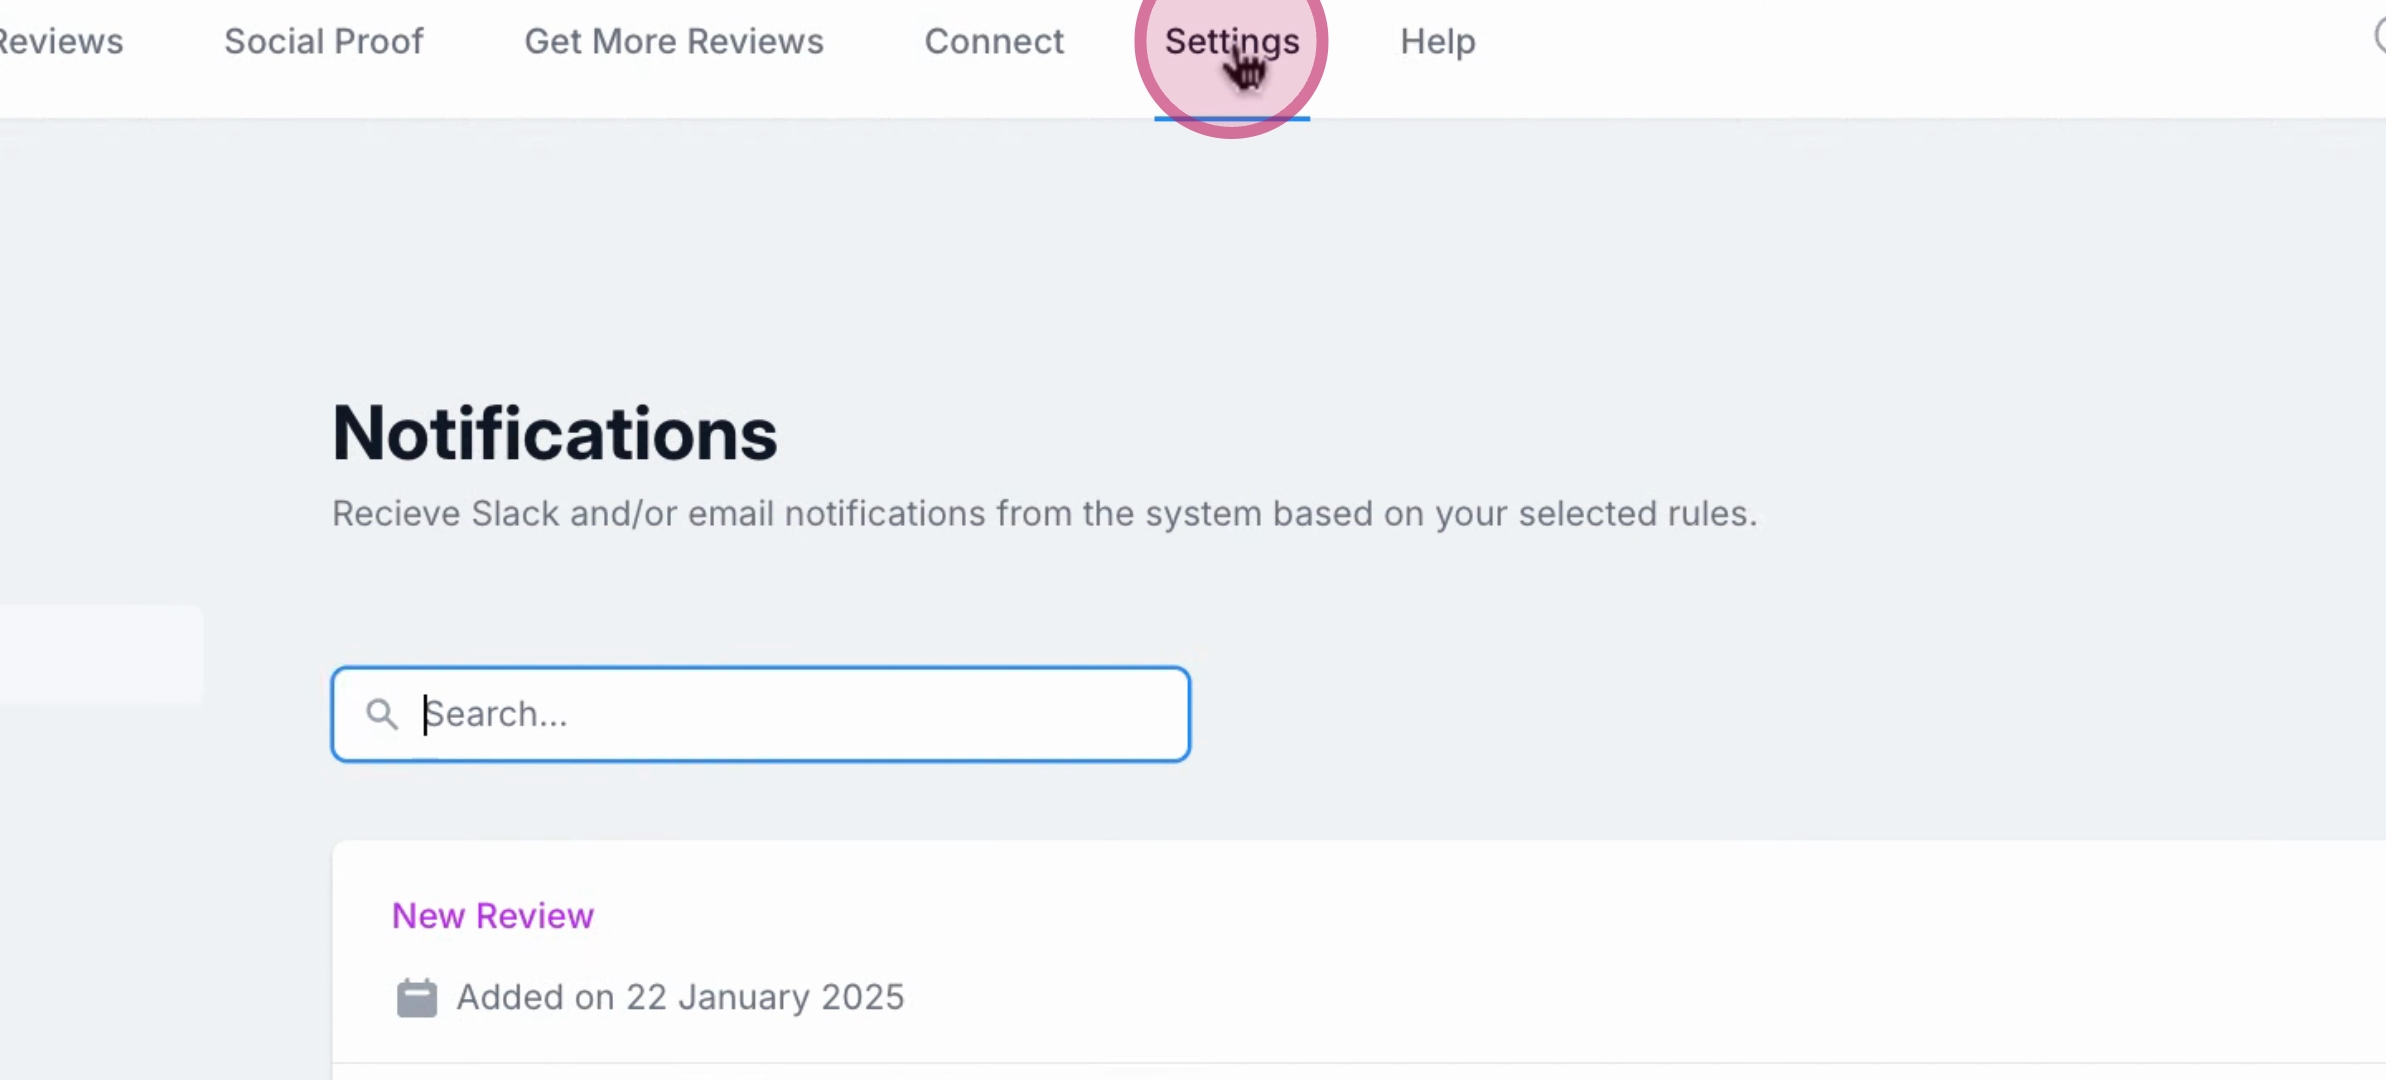Click the Slack and email notifications description
2386x1080 pixels.
pos(1043,513)
